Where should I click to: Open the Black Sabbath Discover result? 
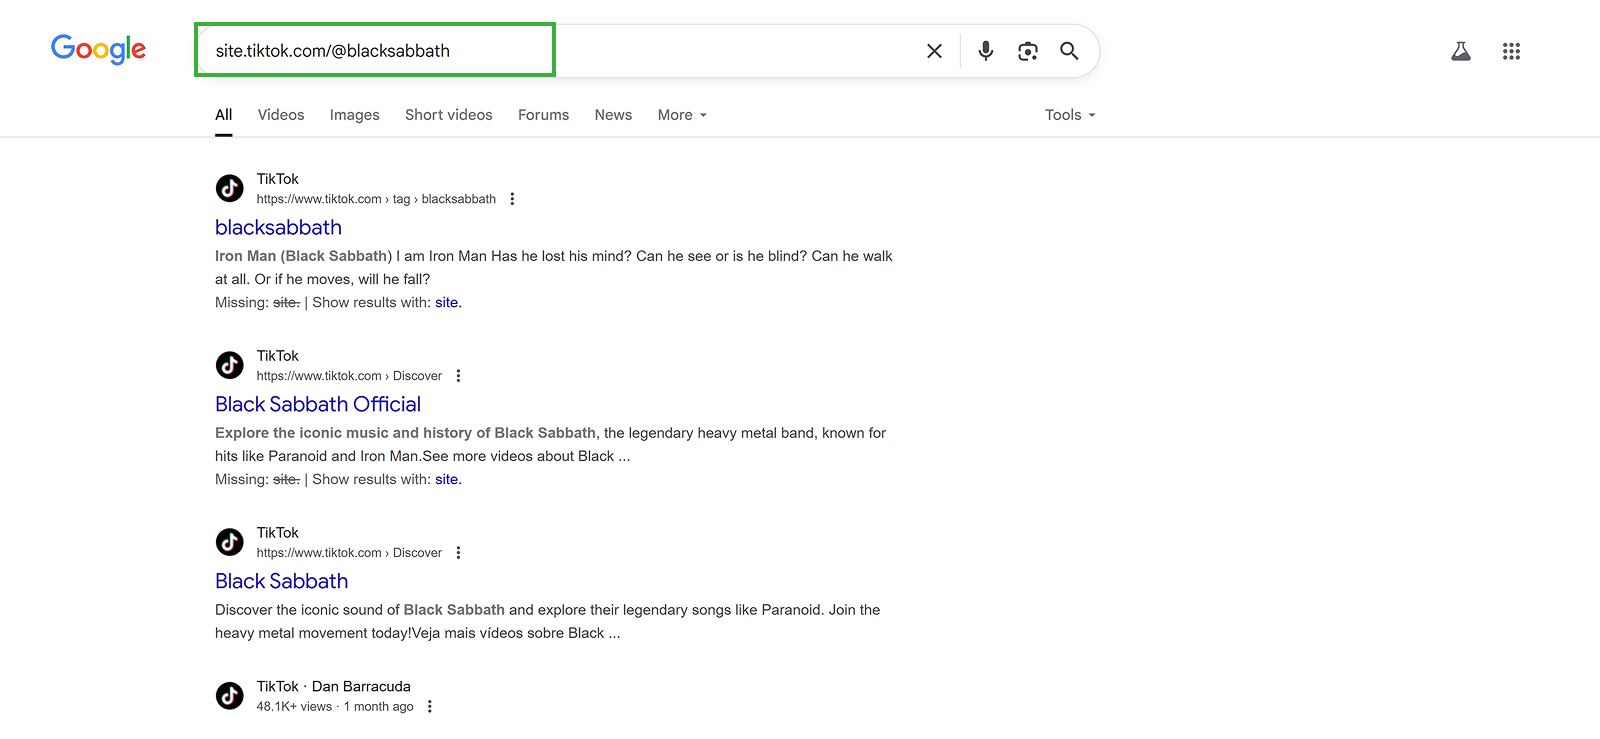[282, 581]
